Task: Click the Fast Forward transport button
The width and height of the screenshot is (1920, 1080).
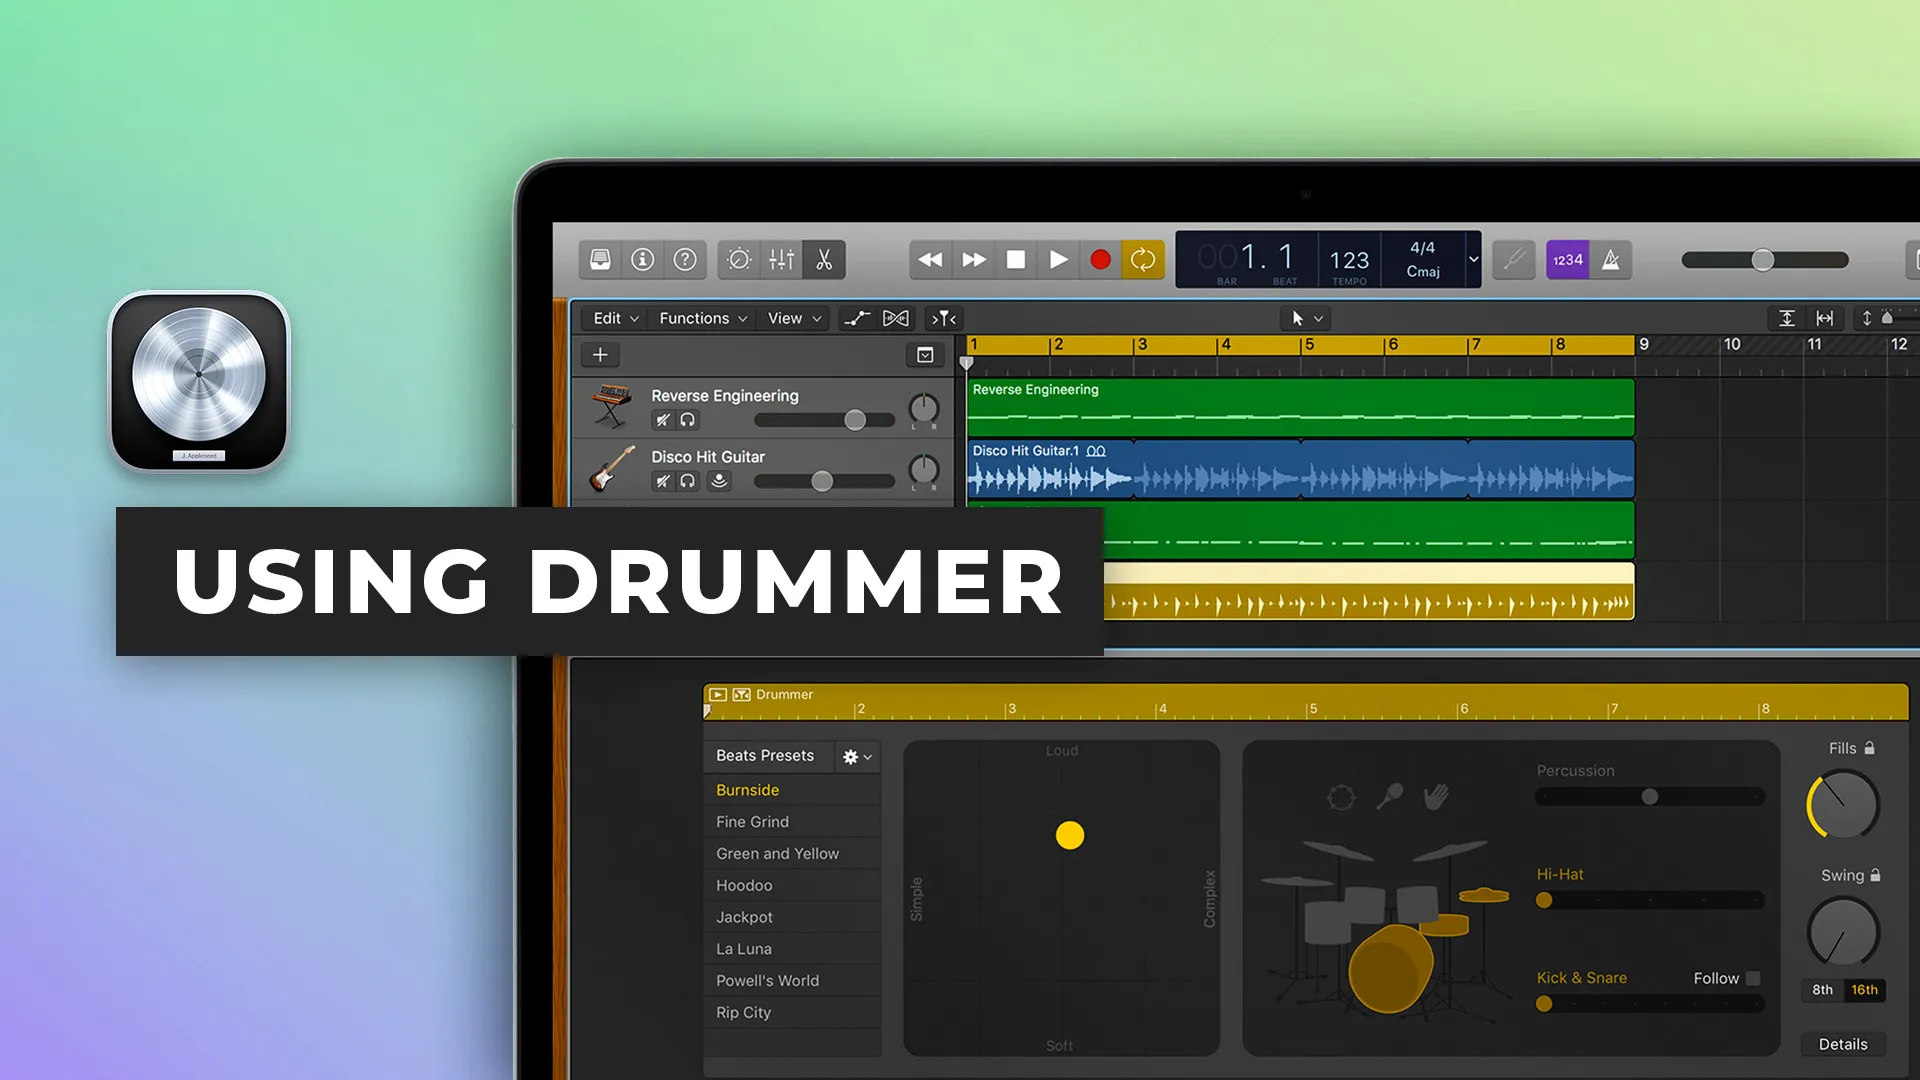Action: tap(973, 260)
